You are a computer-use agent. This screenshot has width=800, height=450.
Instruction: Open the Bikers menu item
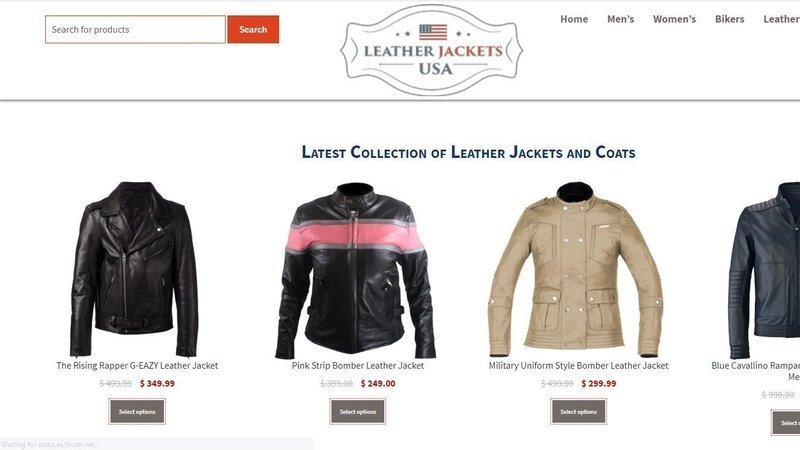[x=729, y=19]
